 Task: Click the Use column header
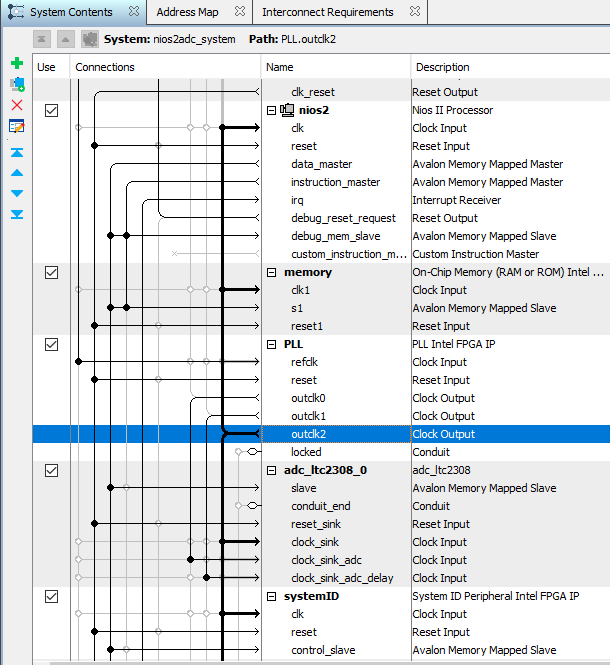(51, 67)
